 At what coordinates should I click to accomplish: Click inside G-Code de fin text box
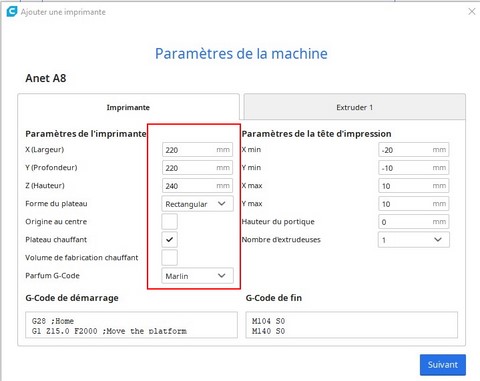(352, 325)
